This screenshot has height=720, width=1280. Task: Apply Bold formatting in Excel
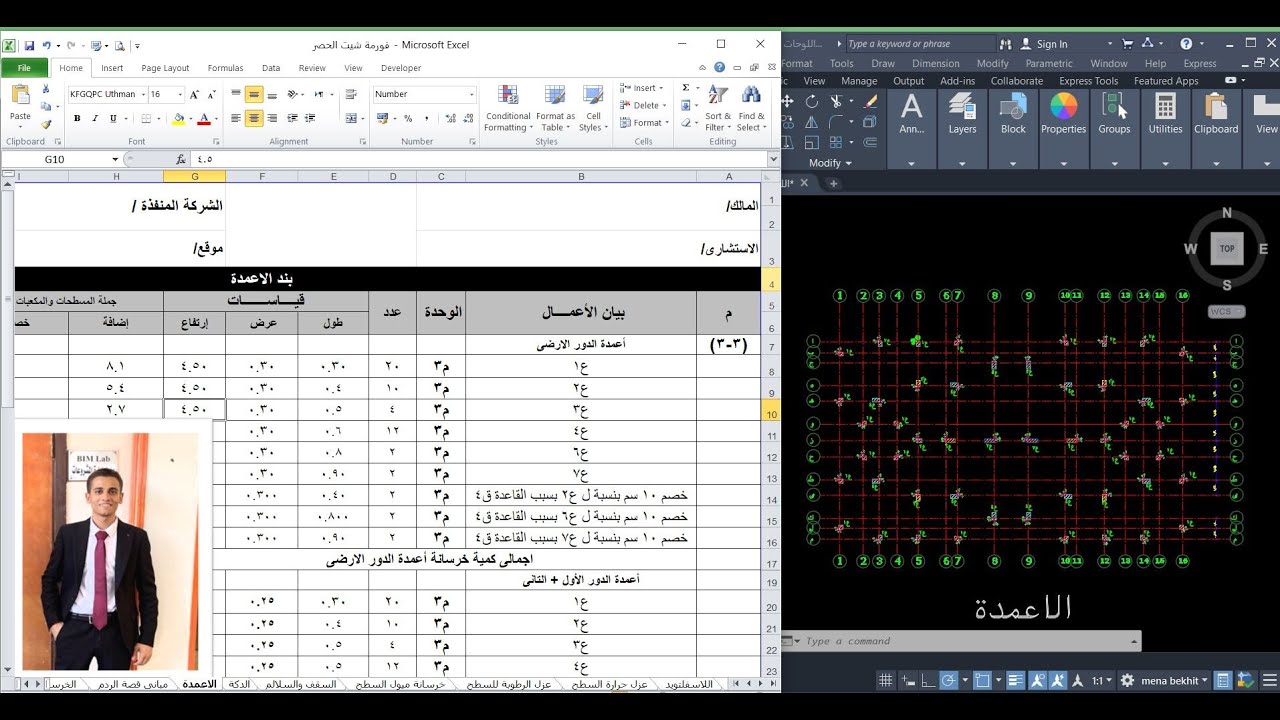[x=77, y=118]
